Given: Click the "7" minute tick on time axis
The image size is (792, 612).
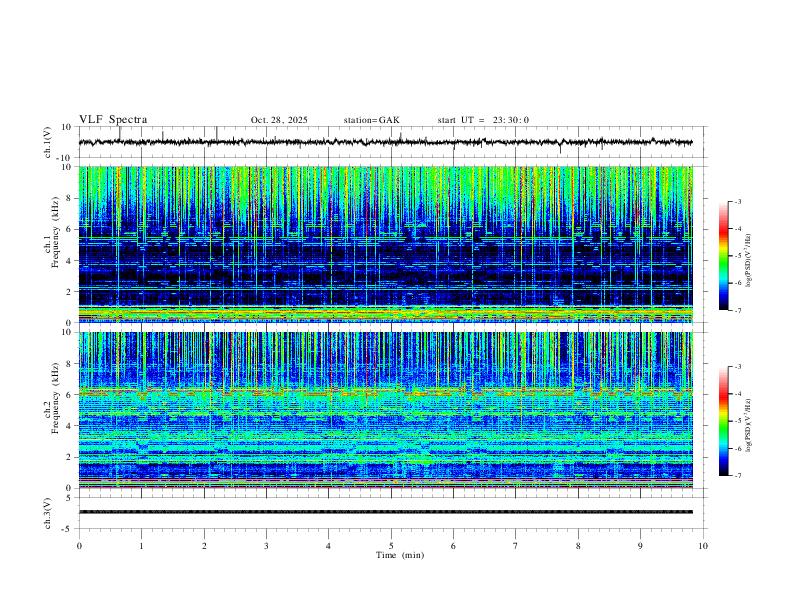Looking at the screenshot, I should [516, 546].
